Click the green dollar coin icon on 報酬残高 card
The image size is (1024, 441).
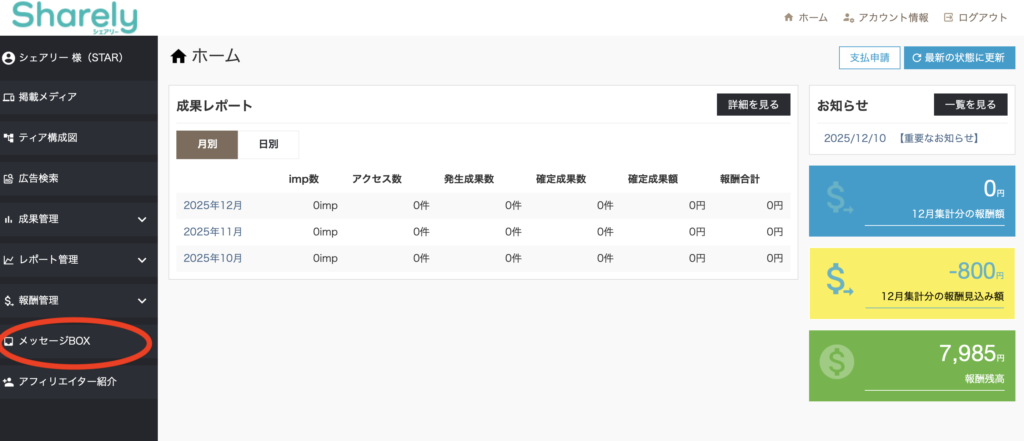point(838,361)
